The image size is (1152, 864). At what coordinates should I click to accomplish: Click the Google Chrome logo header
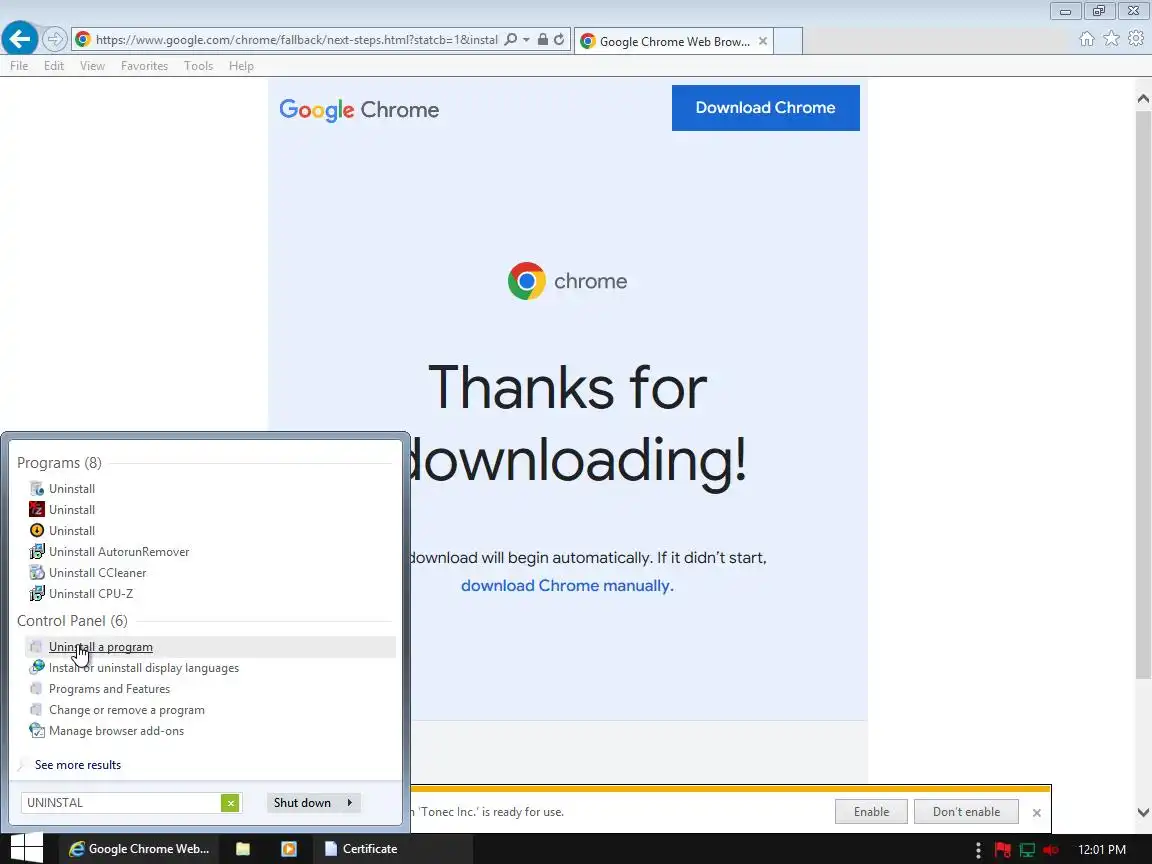pos(359,109)
